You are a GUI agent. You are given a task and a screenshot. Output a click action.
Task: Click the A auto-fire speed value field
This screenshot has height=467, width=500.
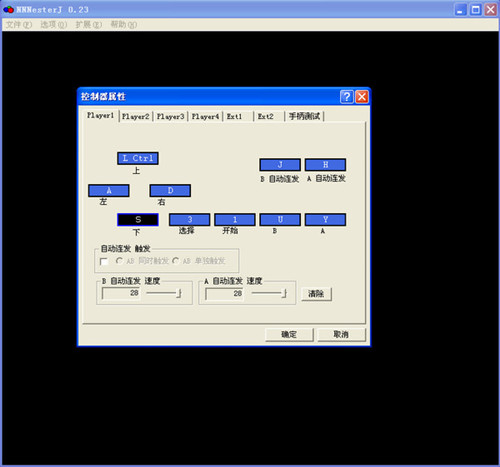pyautogui.click(x=224, y=294)
